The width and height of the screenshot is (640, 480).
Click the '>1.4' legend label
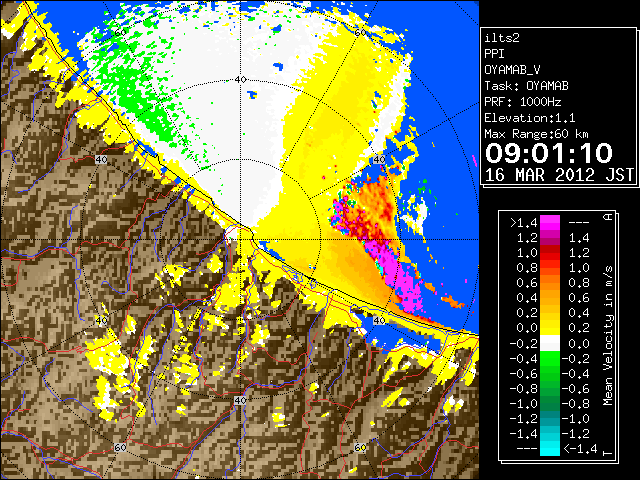click(523, 223)
